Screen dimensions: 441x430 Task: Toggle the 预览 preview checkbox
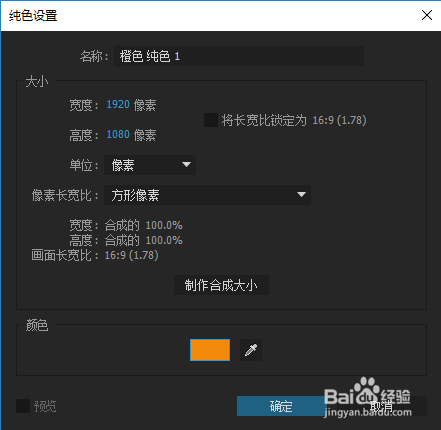click(23, 406)
